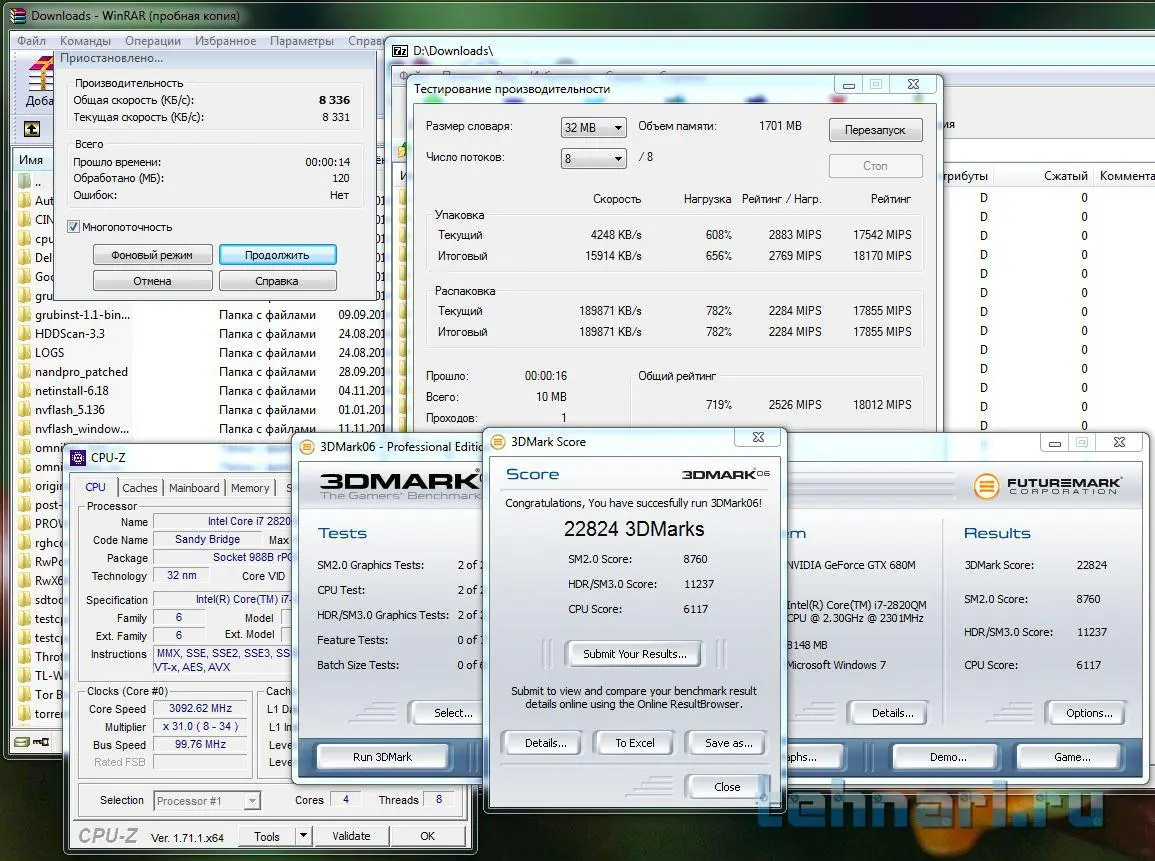Click the 3DMark Score window title icon
Viewport: 1155px width, 861px height.
498,442
